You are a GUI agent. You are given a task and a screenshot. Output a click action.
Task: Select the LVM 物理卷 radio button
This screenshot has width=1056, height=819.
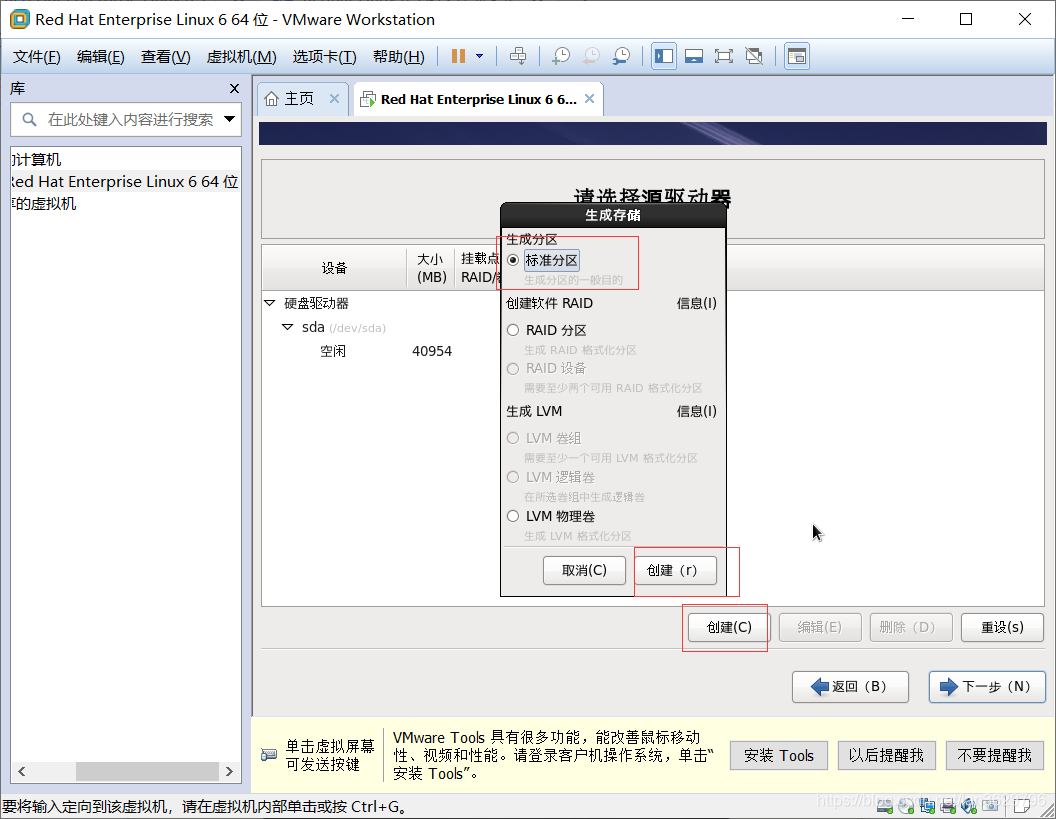(513, 516)
